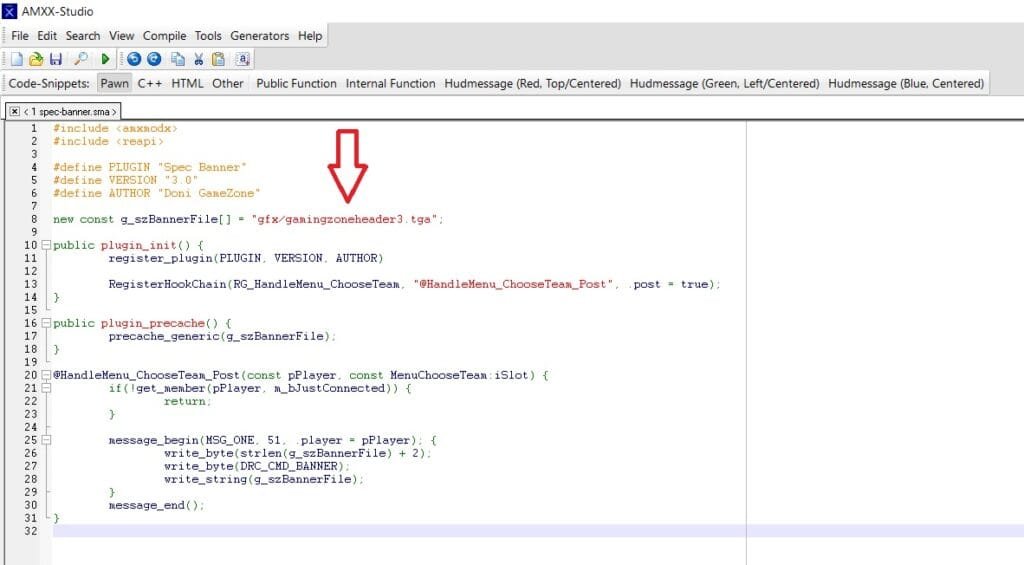Cut selection with the scissors icon

199,59
